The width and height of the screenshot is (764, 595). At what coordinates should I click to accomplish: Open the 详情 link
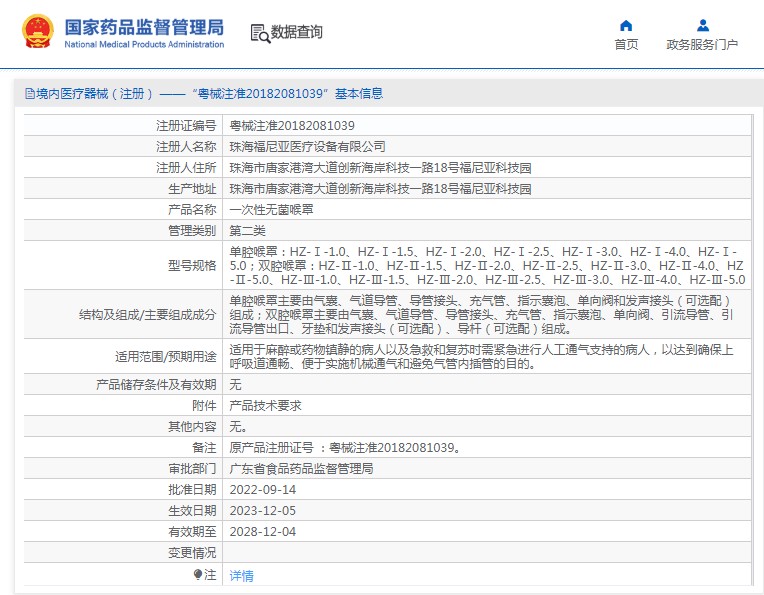pos(242,576)
